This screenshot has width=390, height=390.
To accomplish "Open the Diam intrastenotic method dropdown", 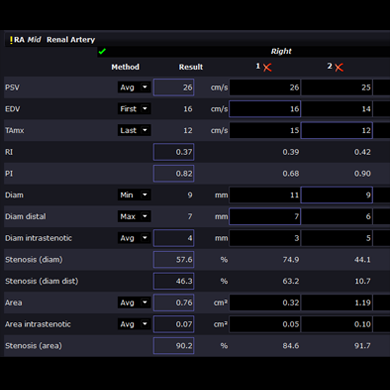I will 134,238.
